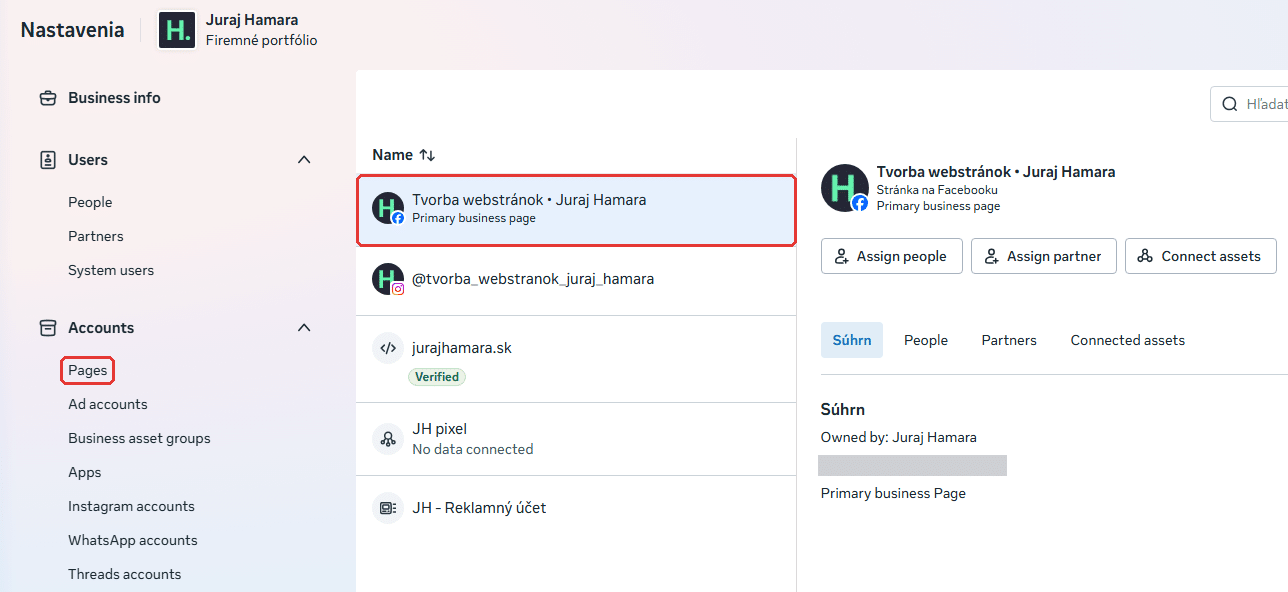Click the Name column header
Screen dimensions: 1288x592
tap(392, 155)
